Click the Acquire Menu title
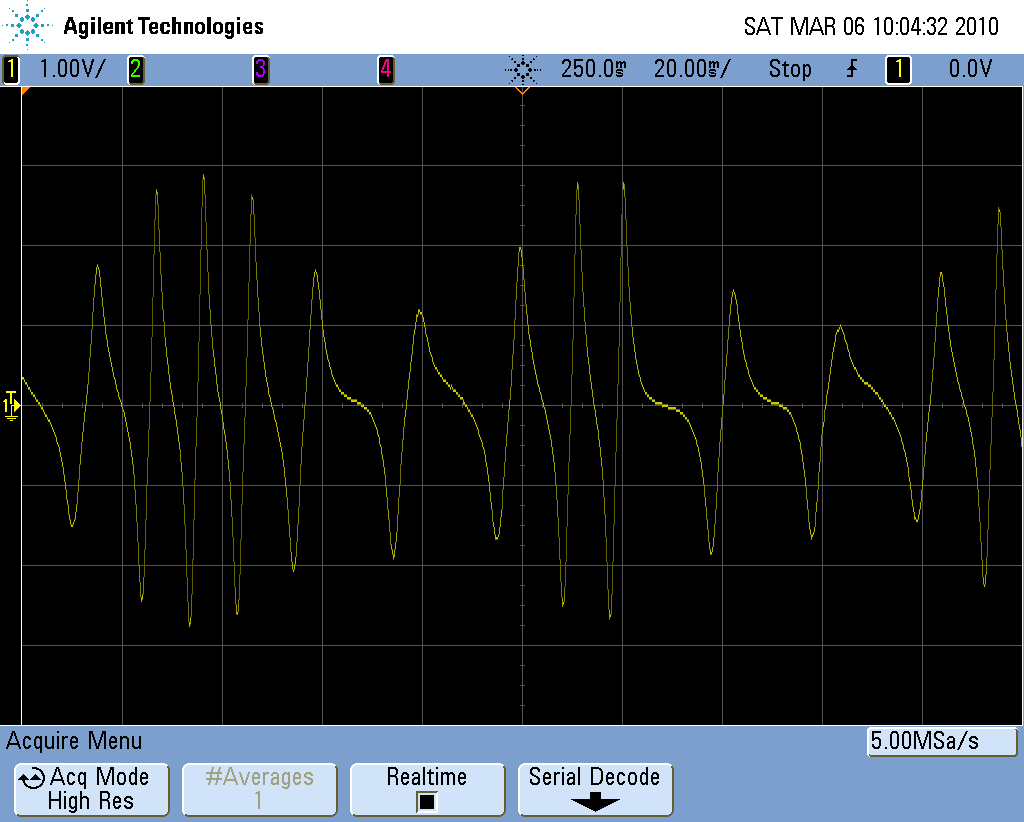This screenshot has width=1024, height=822. [x=74, y=741]
